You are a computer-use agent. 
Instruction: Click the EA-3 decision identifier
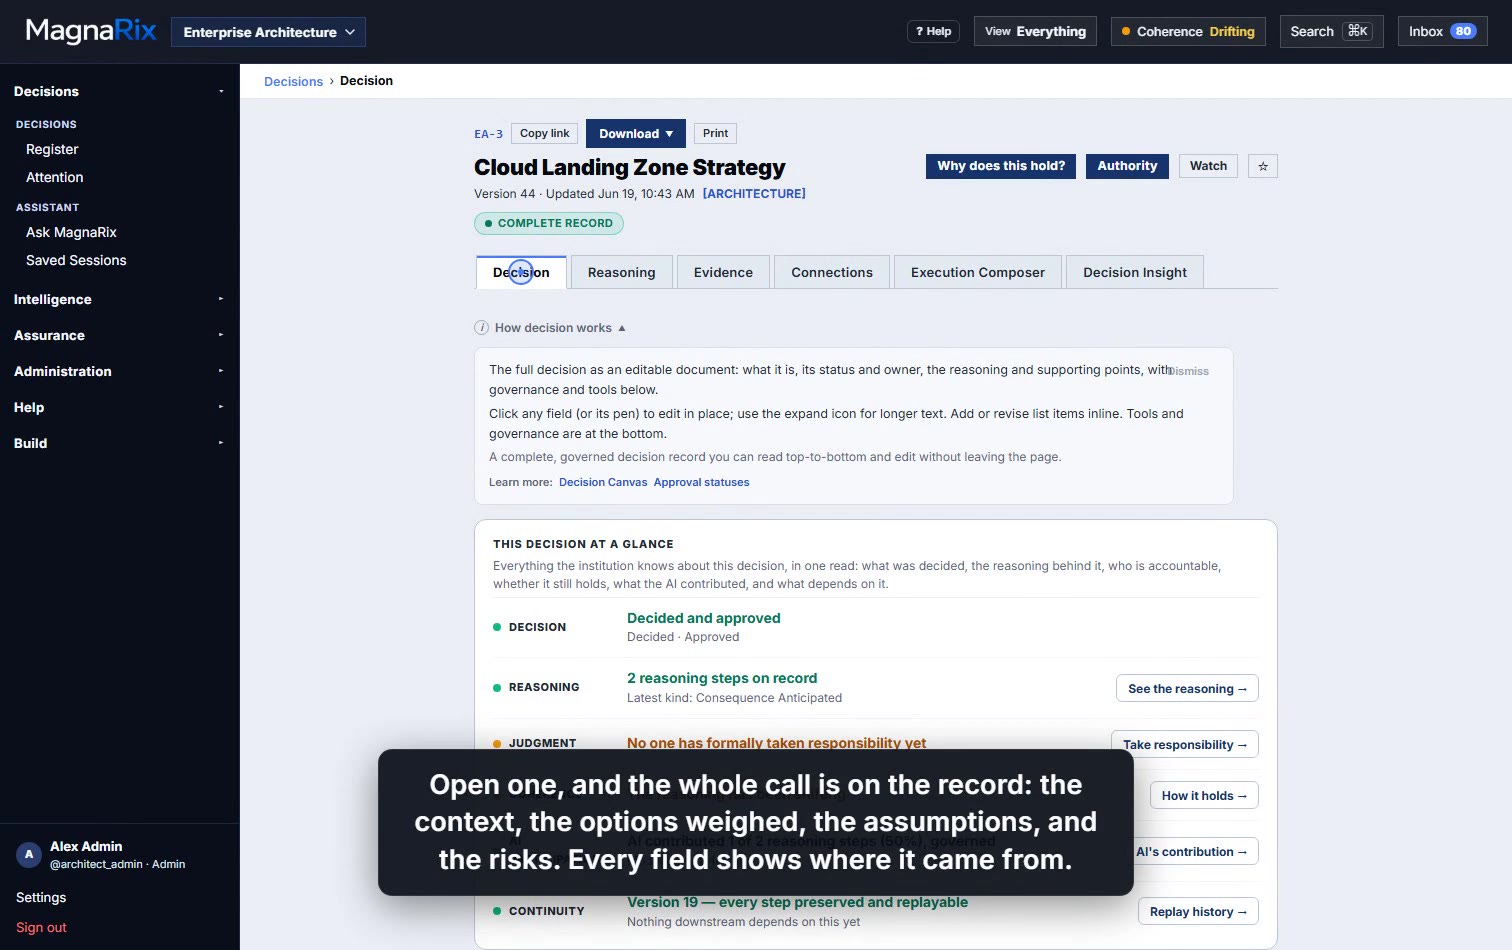pyautogui.click(x=488, y=134)
